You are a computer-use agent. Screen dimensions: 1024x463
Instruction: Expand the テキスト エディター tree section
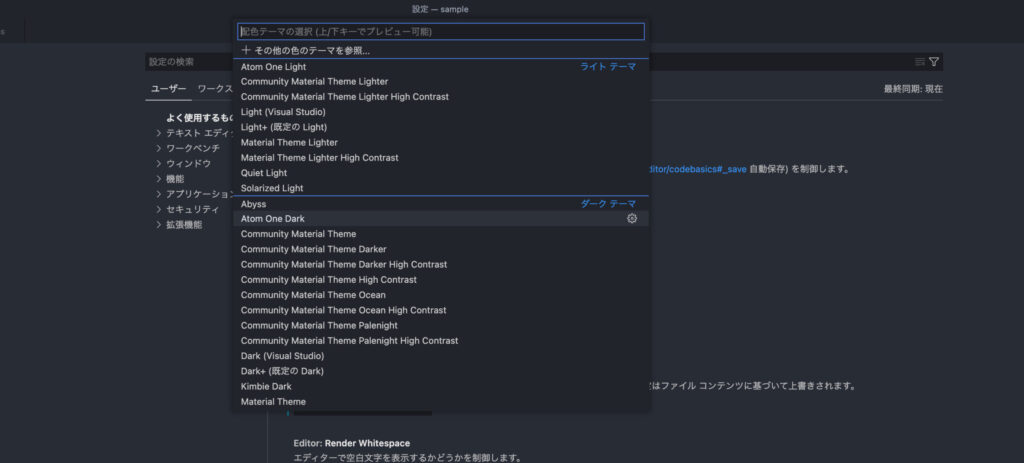point(159,133)
